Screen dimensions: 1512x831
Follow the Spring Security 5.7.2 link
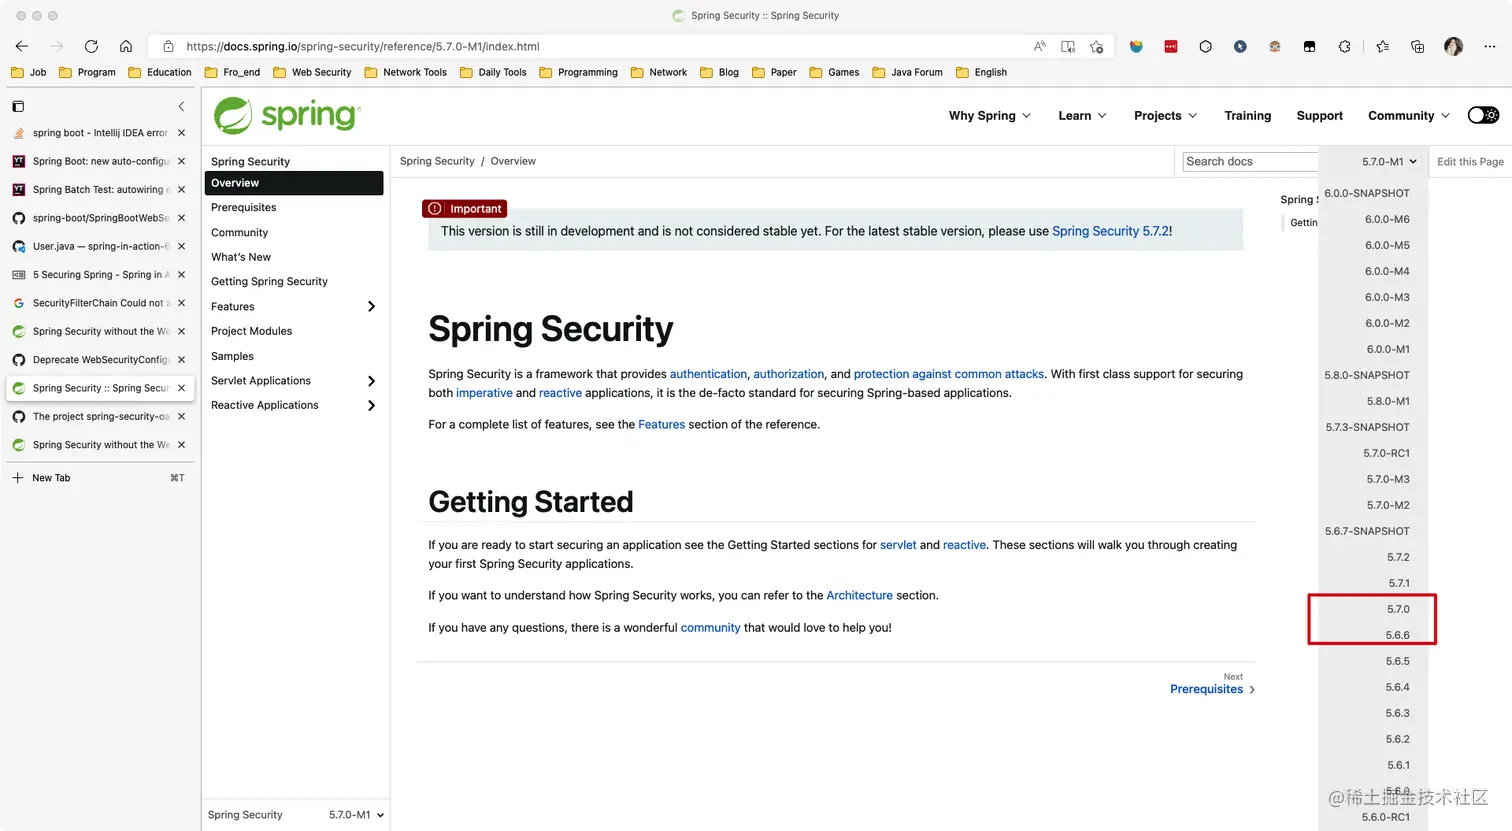coord(1110,230)
